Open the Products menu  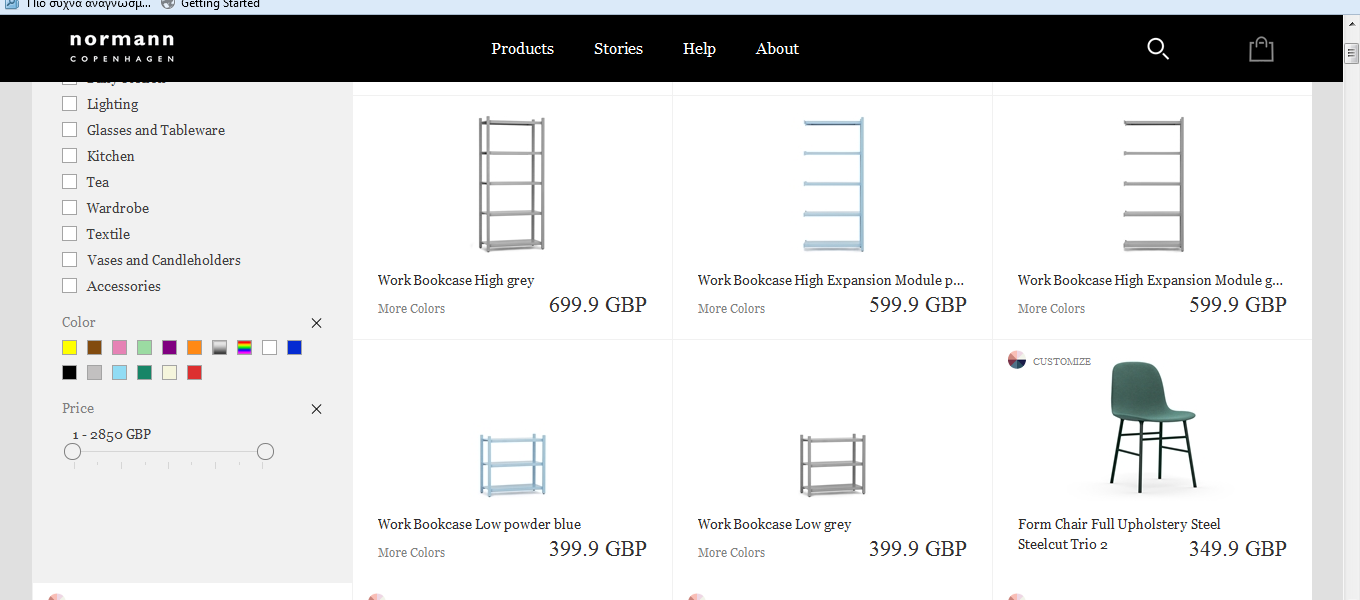coord(522,49)
